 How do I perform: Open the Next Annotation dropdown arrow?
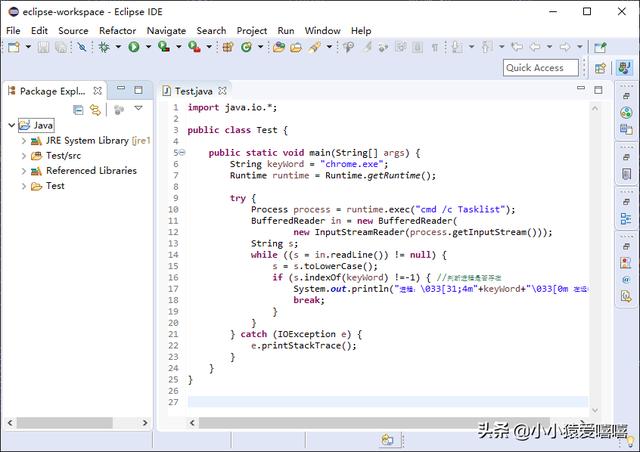471,47
